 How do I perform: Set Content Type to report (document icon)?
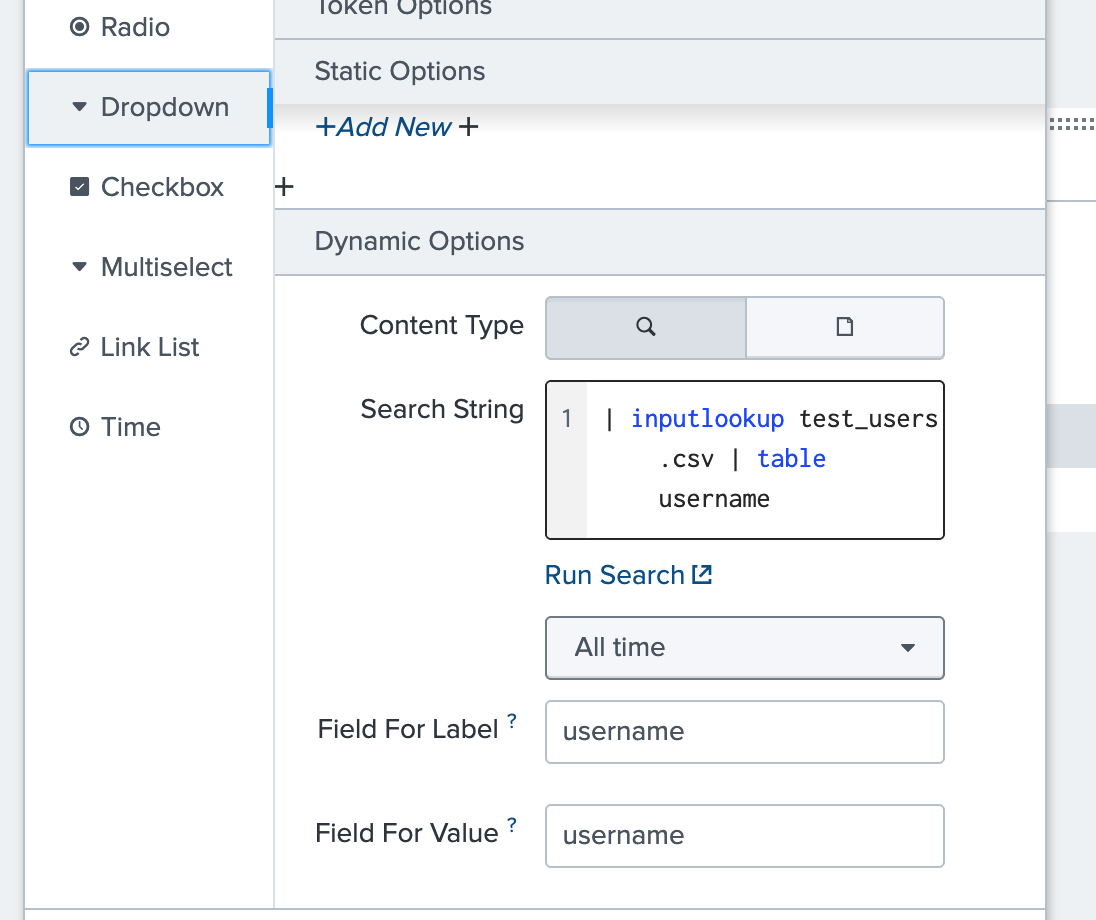click(845, 327)
